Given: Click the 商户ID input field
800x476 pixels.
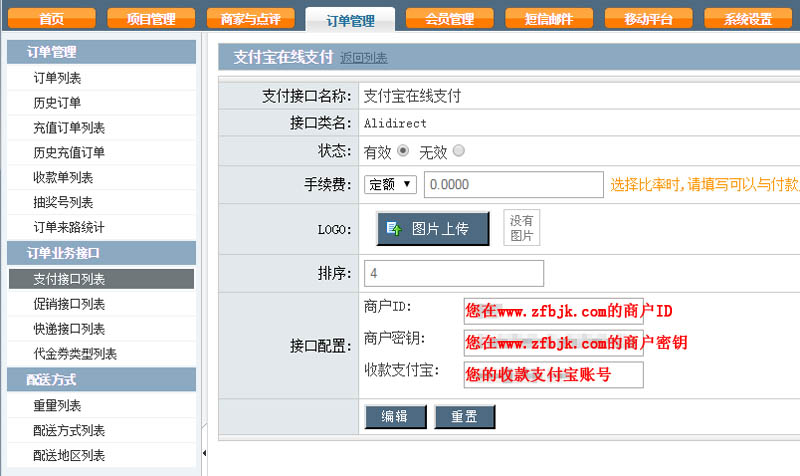Looking at the screenshot, I should click(x=554, y=311).
